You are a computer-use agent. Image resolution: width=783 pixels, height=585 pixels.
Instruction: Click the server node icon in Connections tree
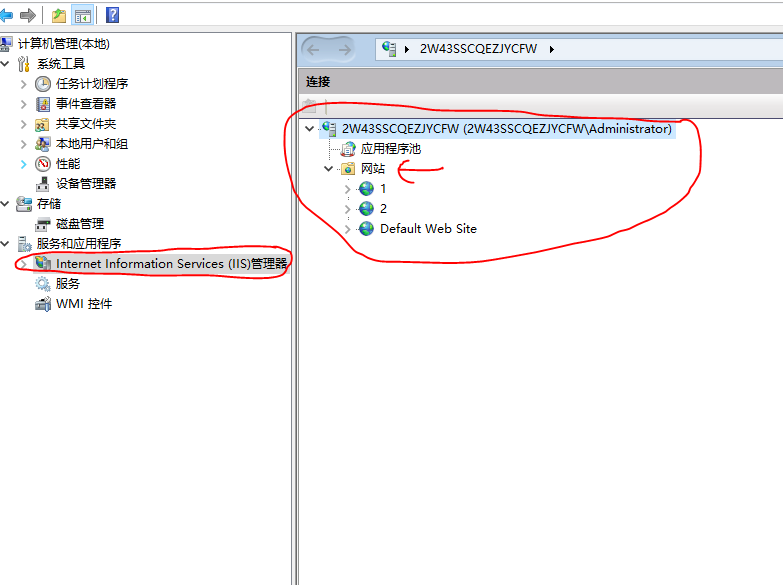pyautogui.click(x=329, y=129)
